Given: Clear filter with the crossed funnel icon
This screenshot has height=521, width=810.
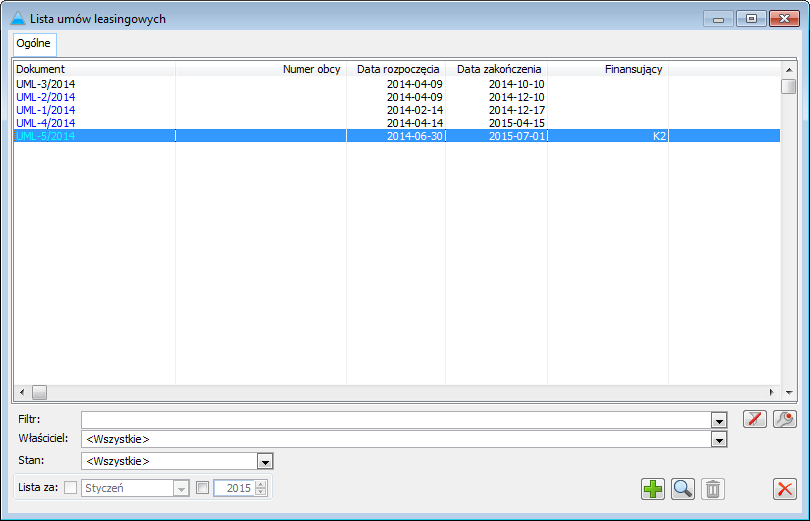Looking at the screenshot, I should pos(755,419).
